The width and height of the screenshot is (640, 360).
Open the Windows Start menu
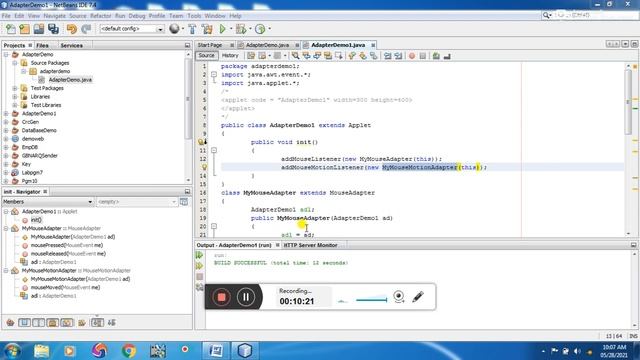pyautogui.click(x=12, y=351)
